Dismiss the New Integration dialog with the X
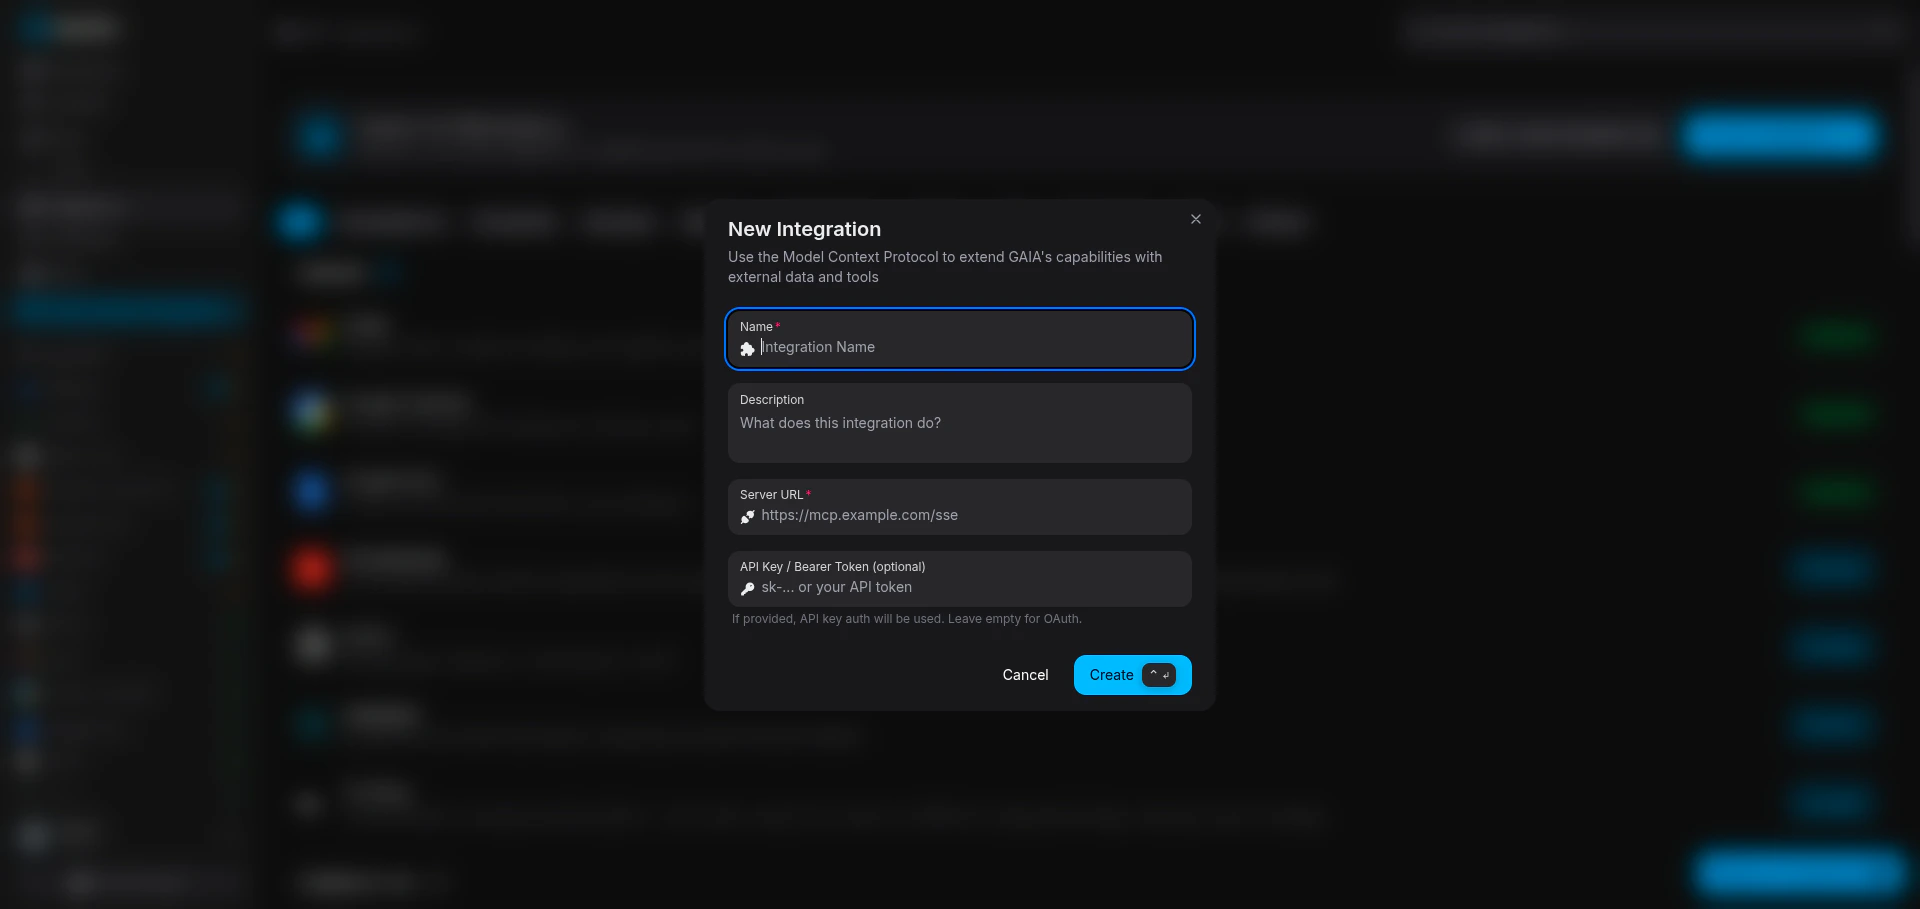1920x909 pixels. pos(1196,219)
